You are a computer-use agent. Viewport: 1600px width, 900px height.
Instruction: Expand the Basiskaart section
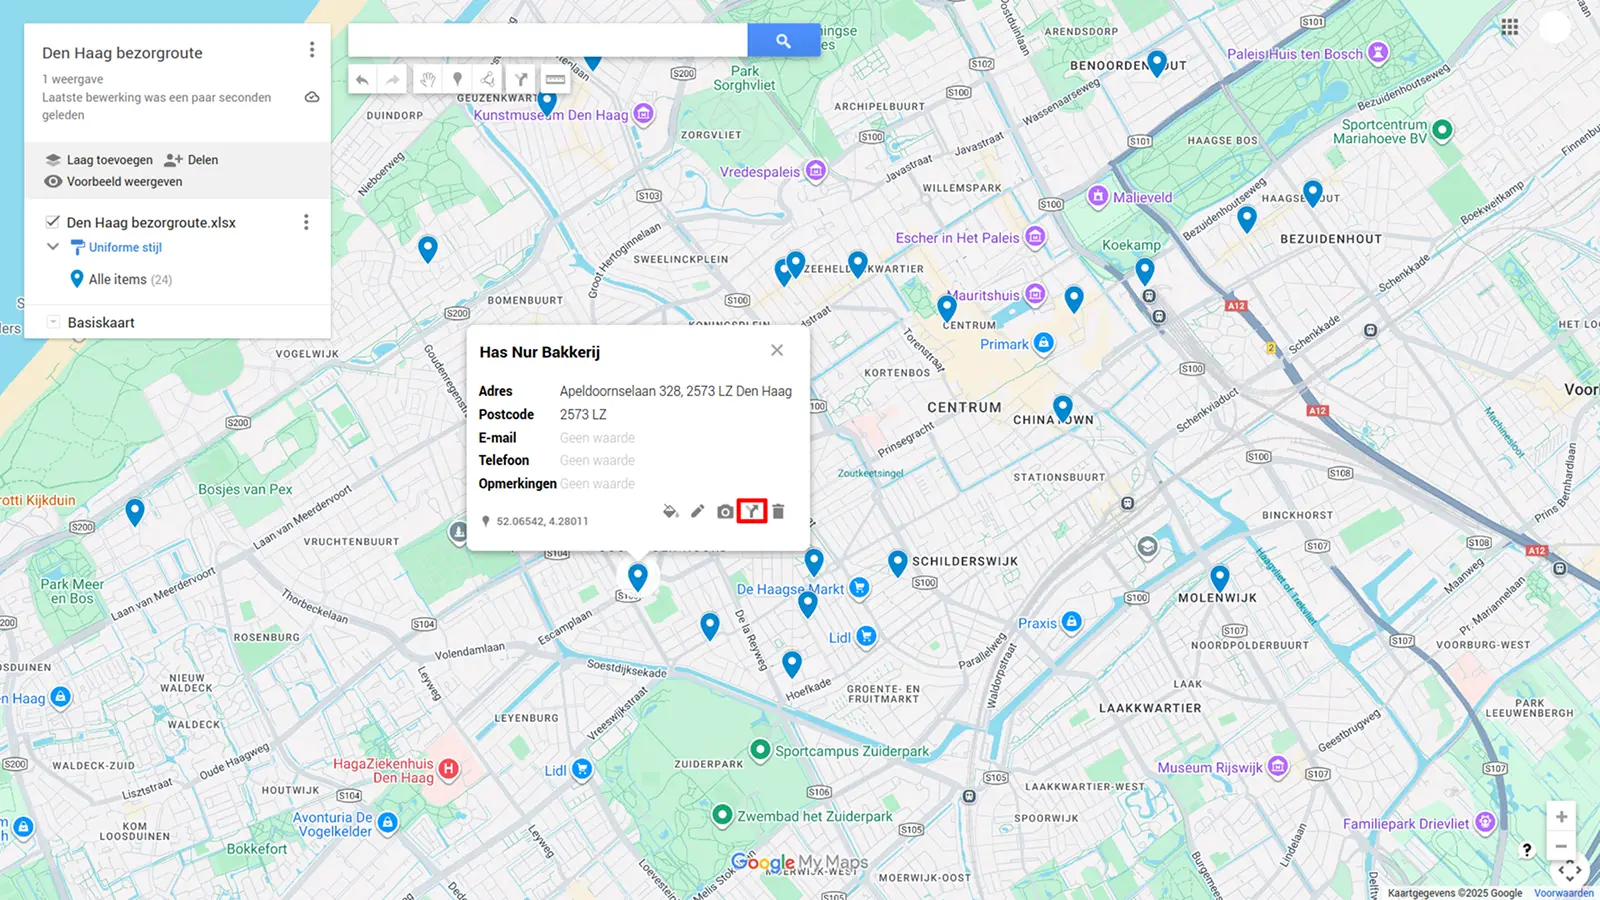[x=52, y=321]
